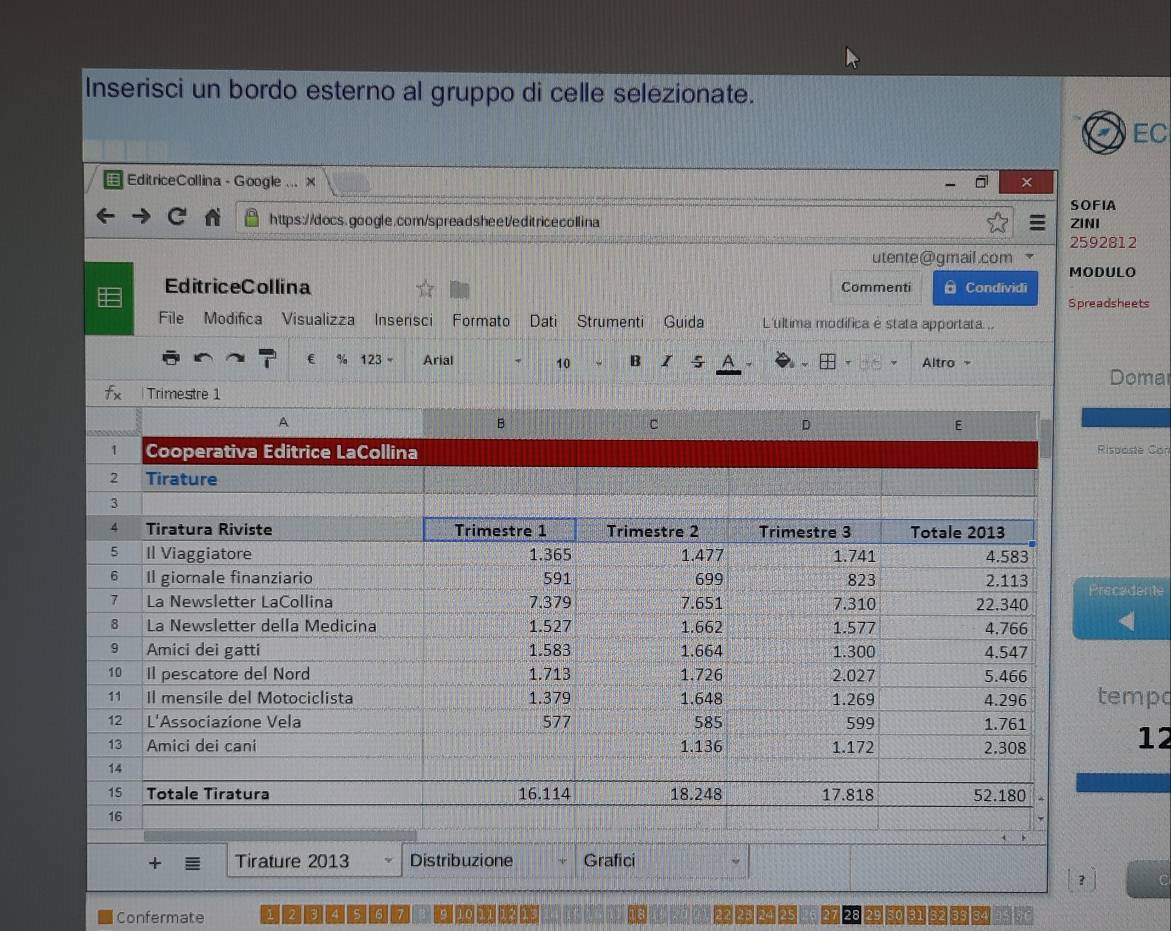This screenshot has height=931, width=1171.
Task: Open the fill color bucket picker
Action: [x=785, y=361]
